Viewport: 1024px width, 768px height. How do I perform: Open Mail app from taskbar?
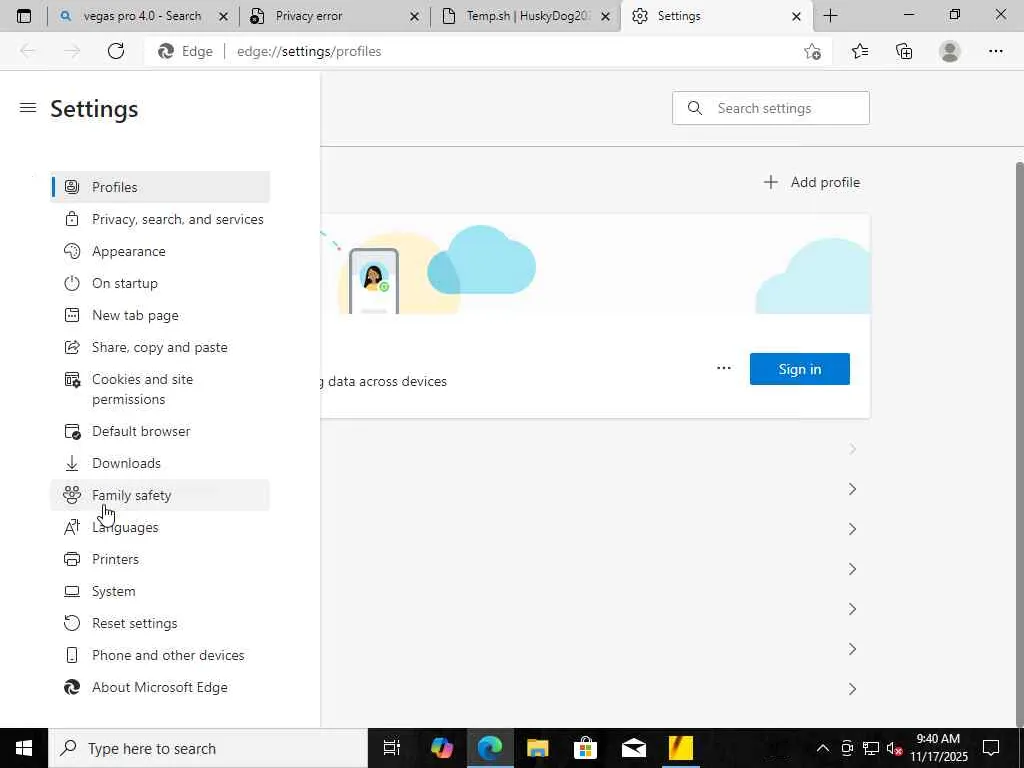click(x=633, y=748)
